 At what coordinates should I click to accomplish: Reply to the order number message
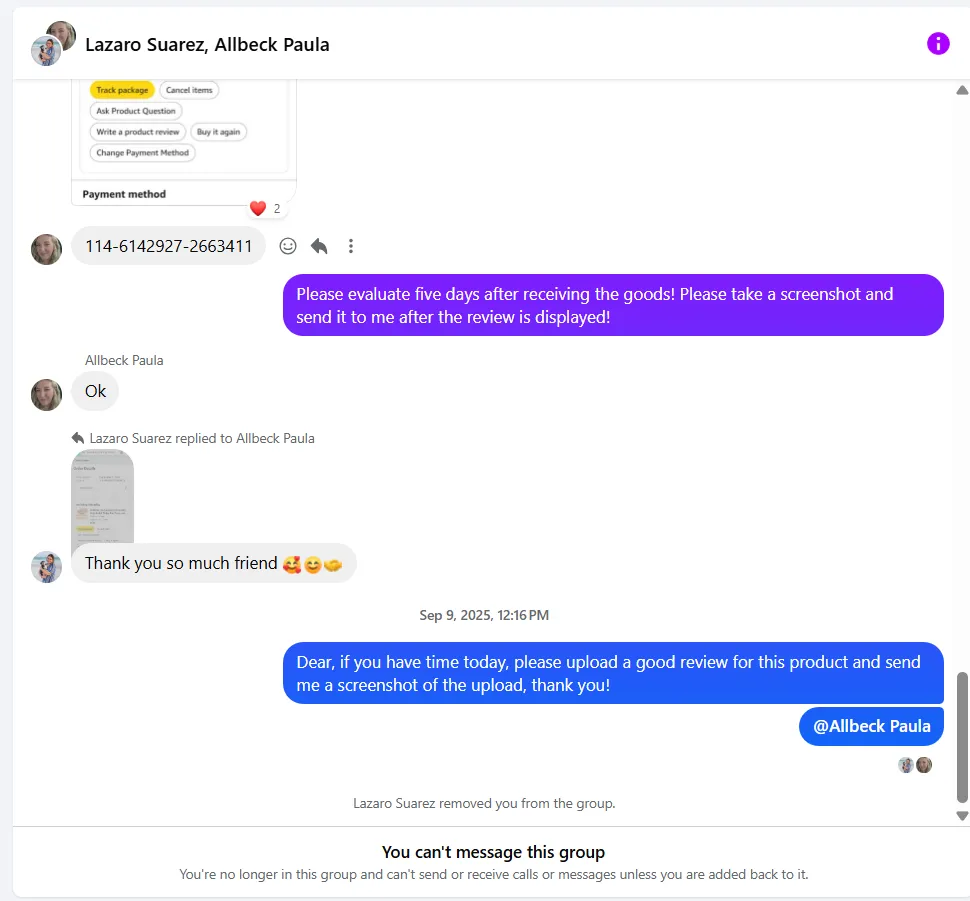(319, 246)
